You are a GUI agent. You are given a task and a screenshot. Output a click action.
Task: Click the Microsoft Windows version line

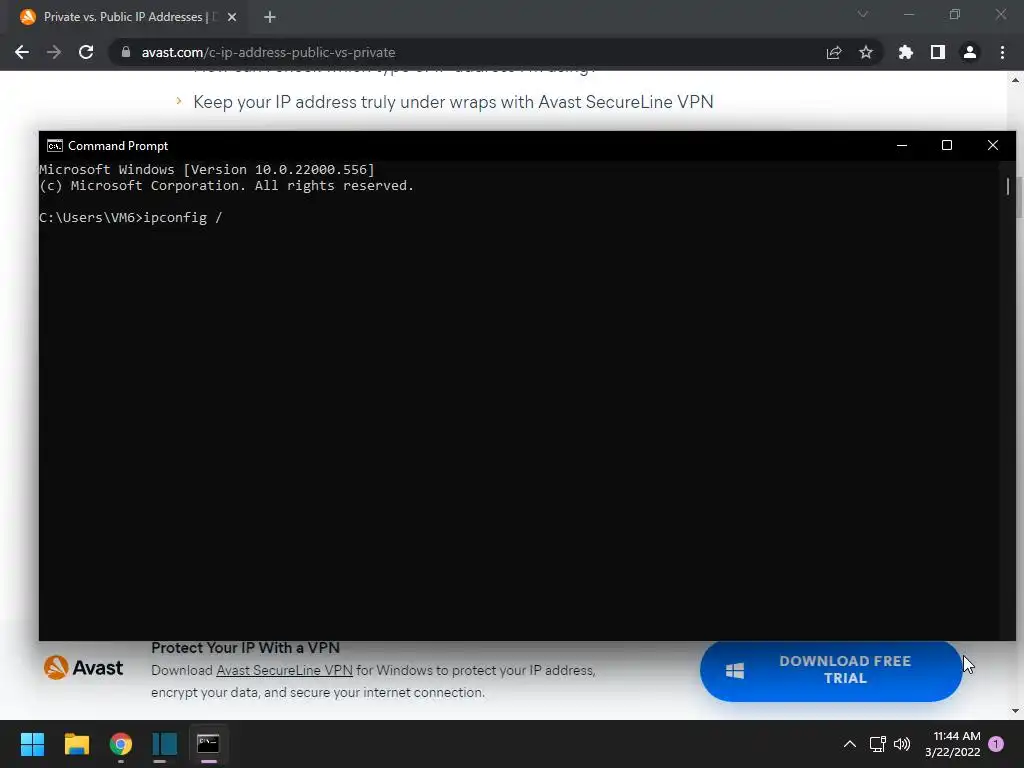pyautogui.click(x=207, y=170)
